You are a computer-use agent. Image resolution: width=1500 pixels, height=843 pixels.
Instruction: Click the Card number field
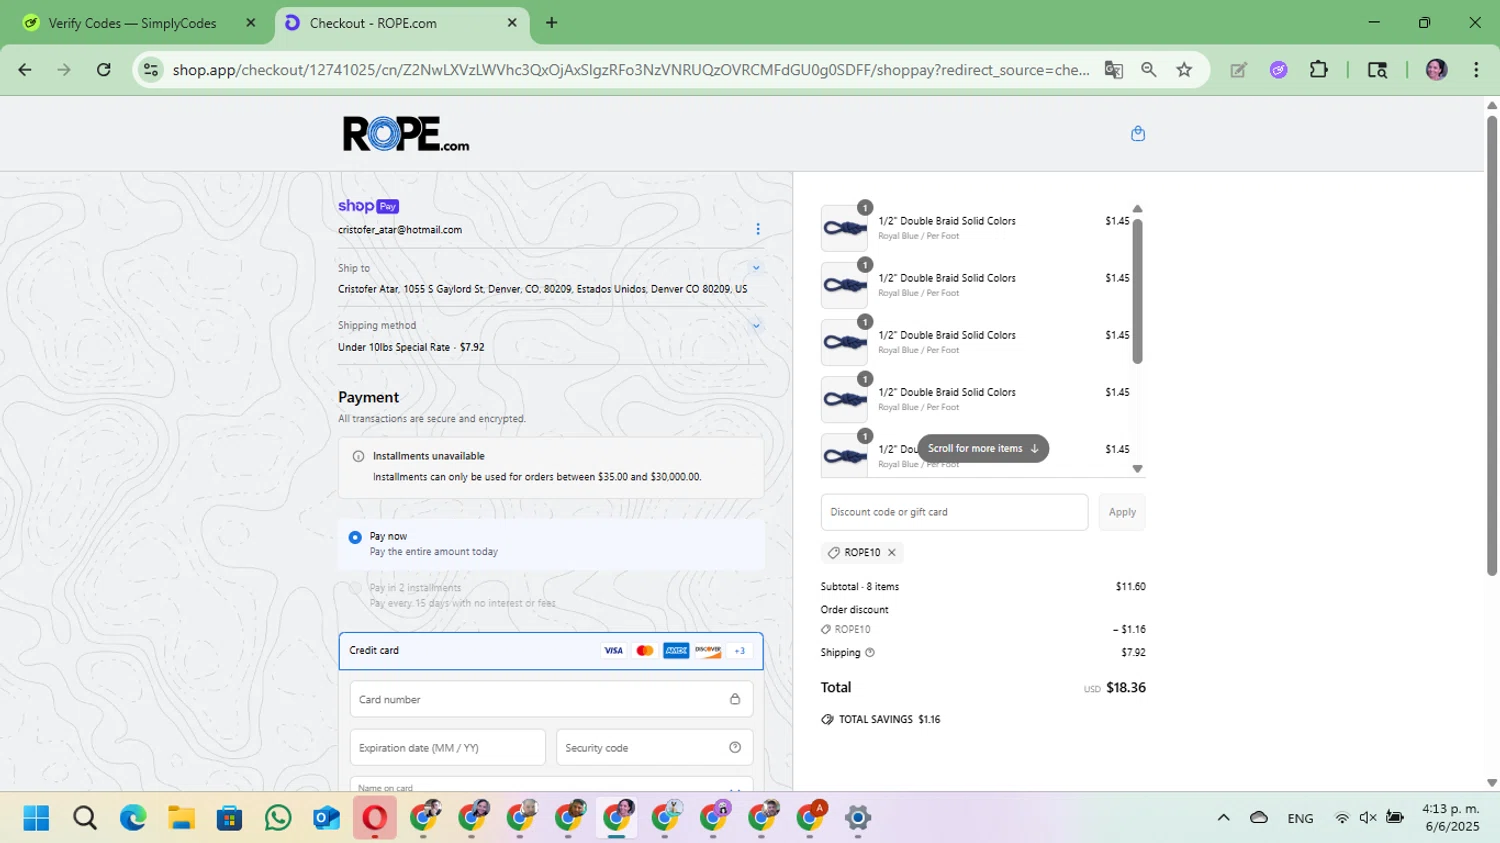tap(551, 699)
